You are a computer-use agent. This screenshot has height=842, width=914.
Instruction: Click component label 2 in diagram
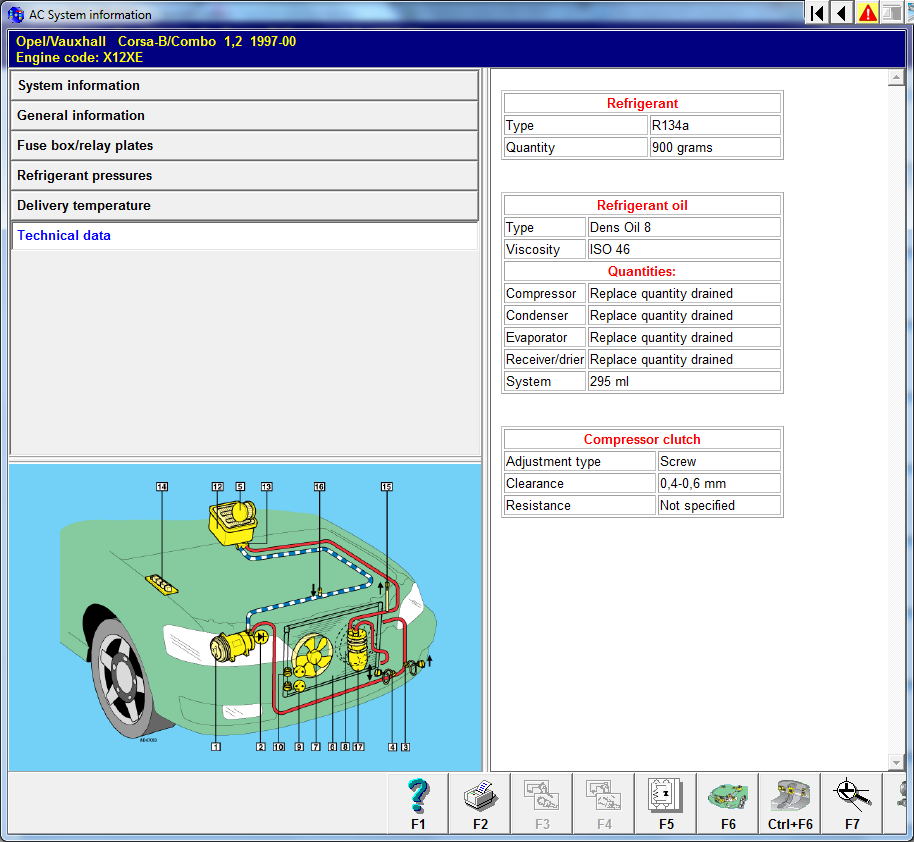click(261, 746)
